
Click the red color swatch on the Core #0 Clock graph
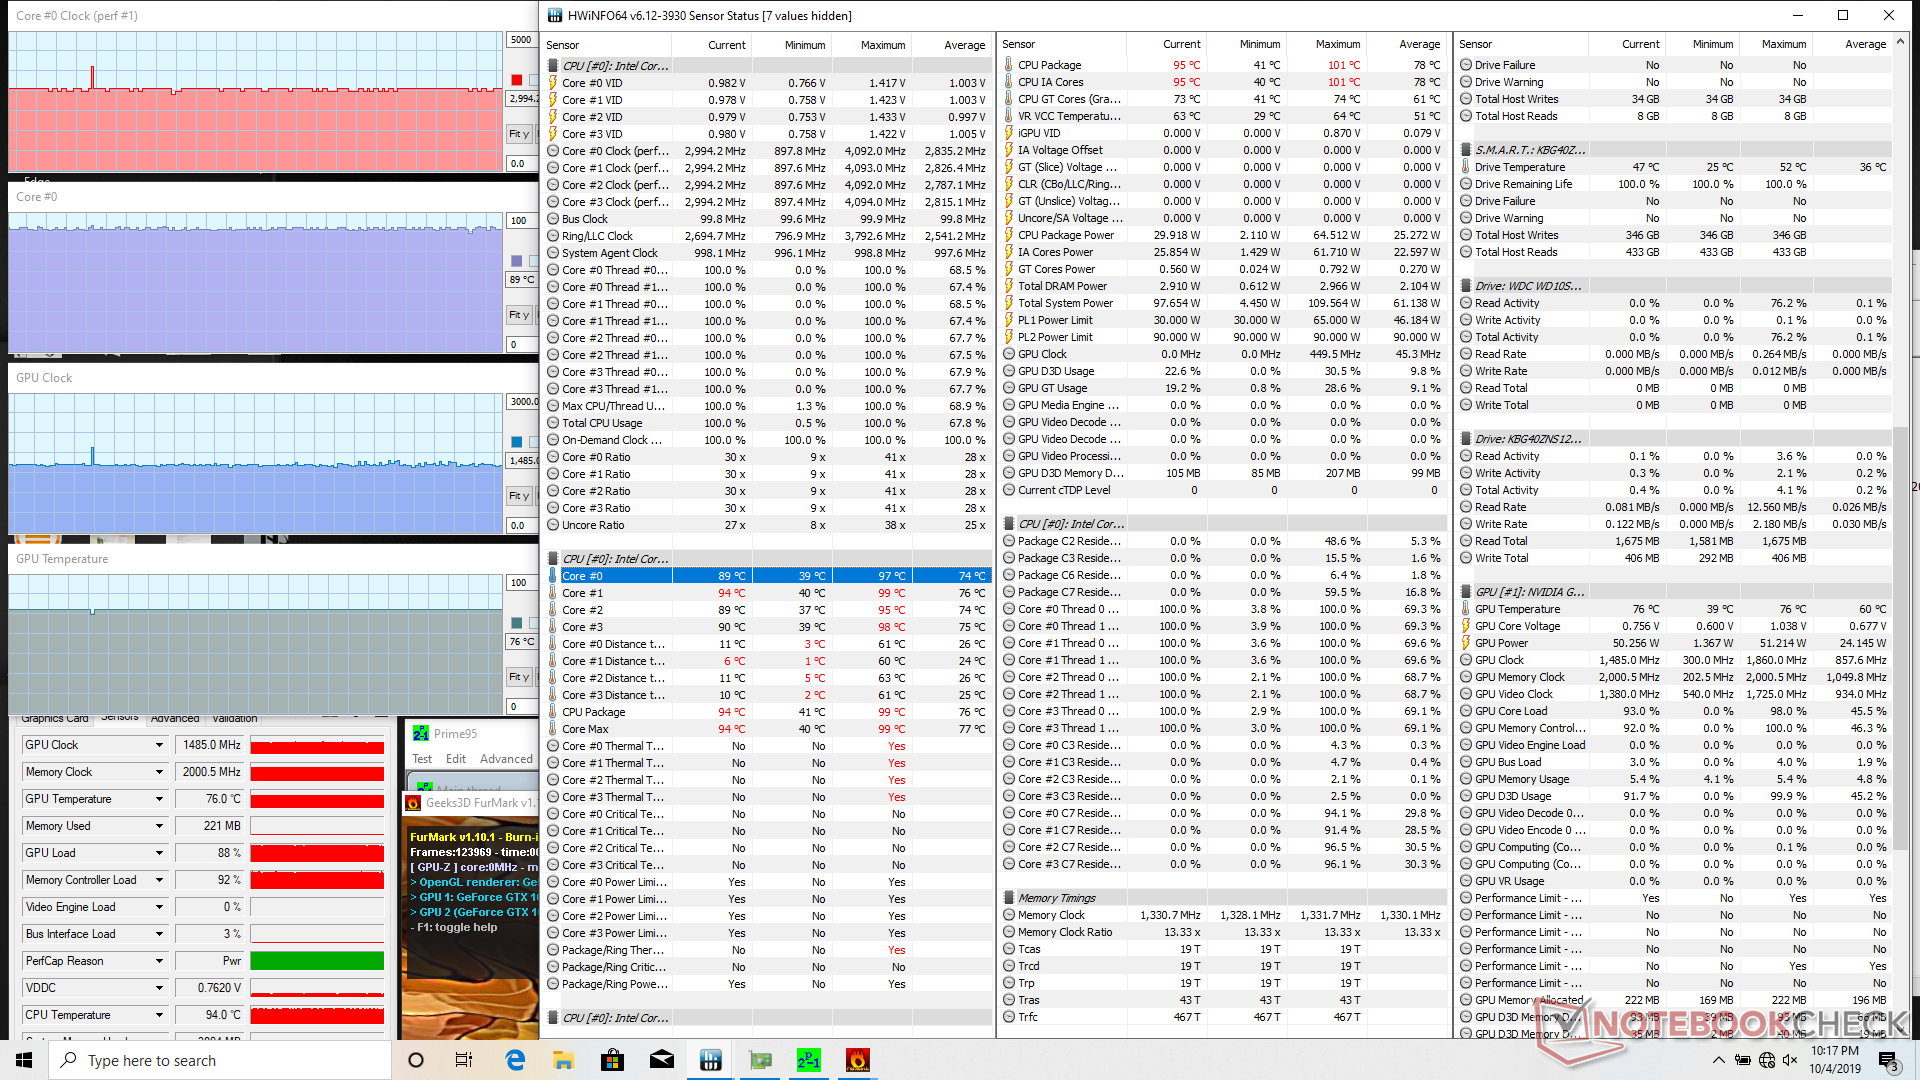tap(517, 80)
